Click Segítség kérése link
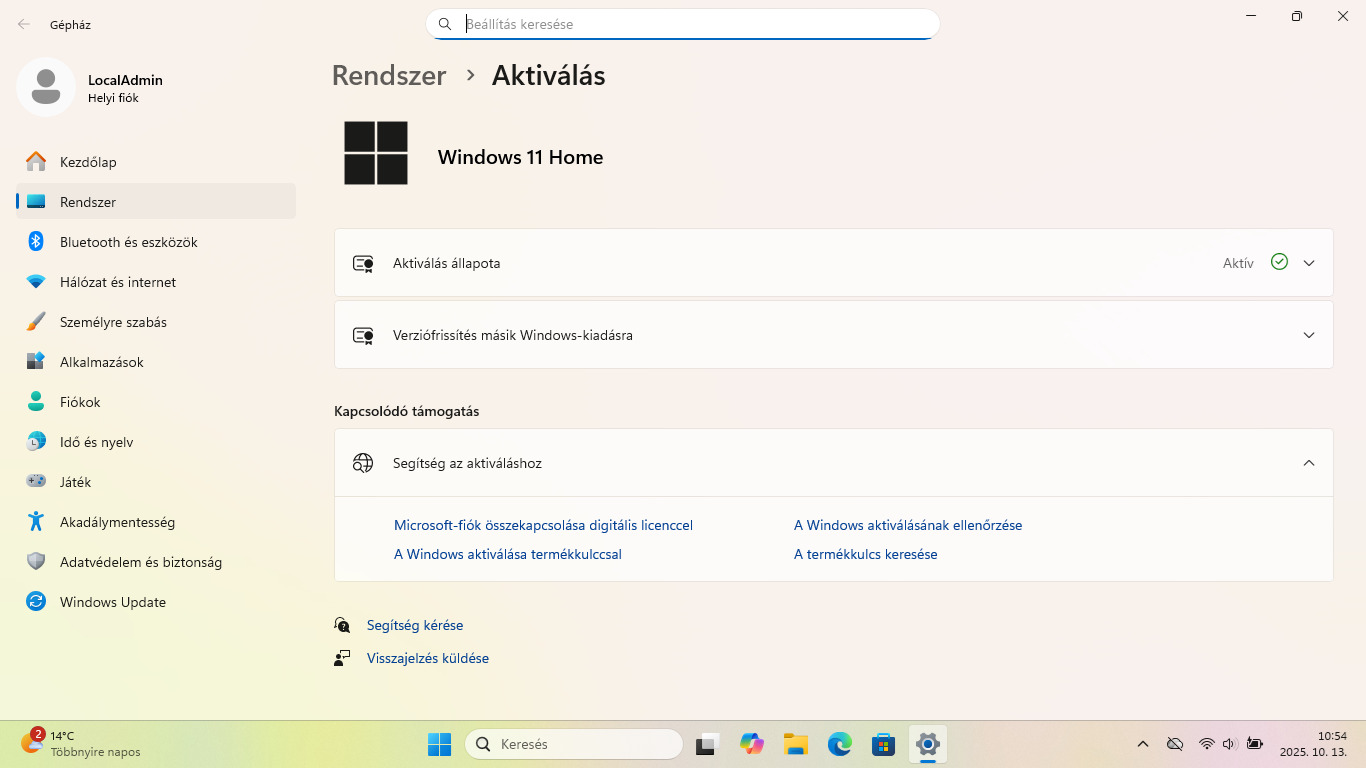This screenshot has height=768, width=1366. [x=415, y=625]
